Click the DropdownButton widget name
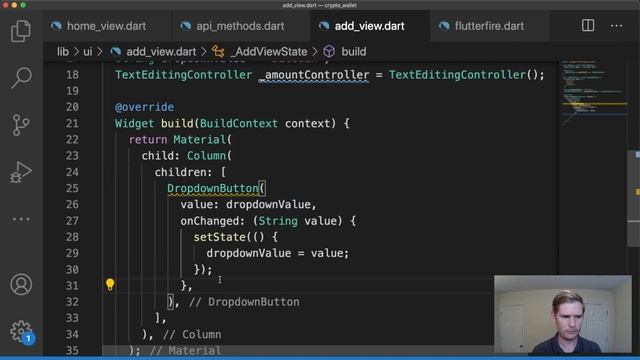The width and height of the screenshot is (640, 360). pos(213,188)
